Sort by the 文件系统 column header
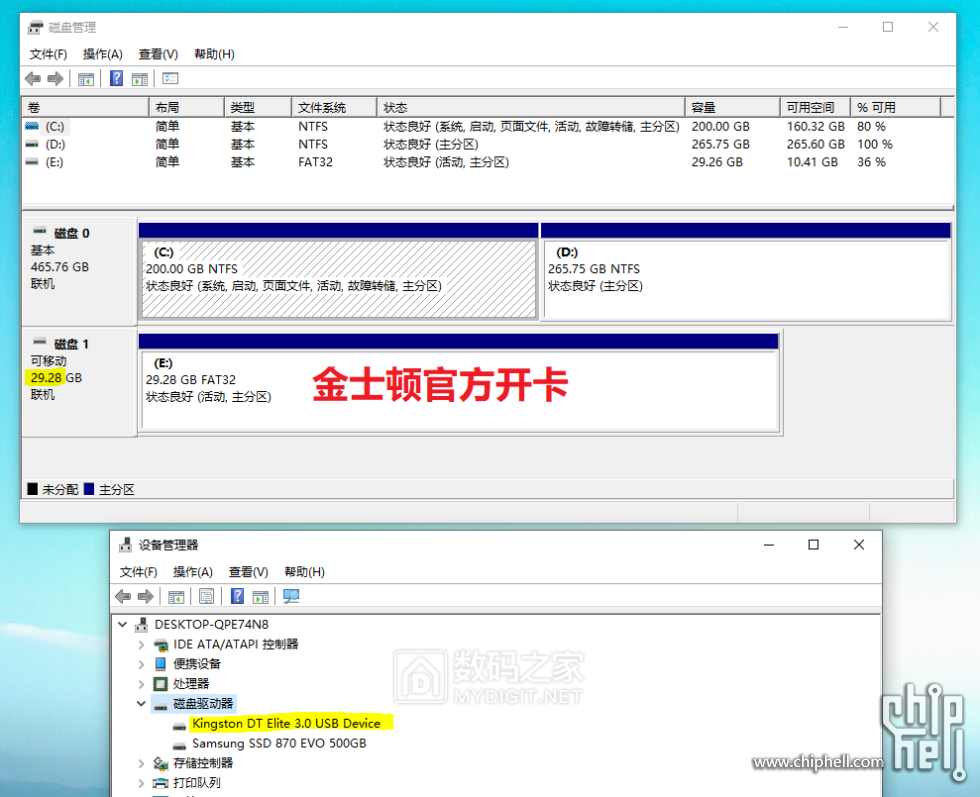The width and height of the screenshot is (980, 797). (x=334, y=108)
